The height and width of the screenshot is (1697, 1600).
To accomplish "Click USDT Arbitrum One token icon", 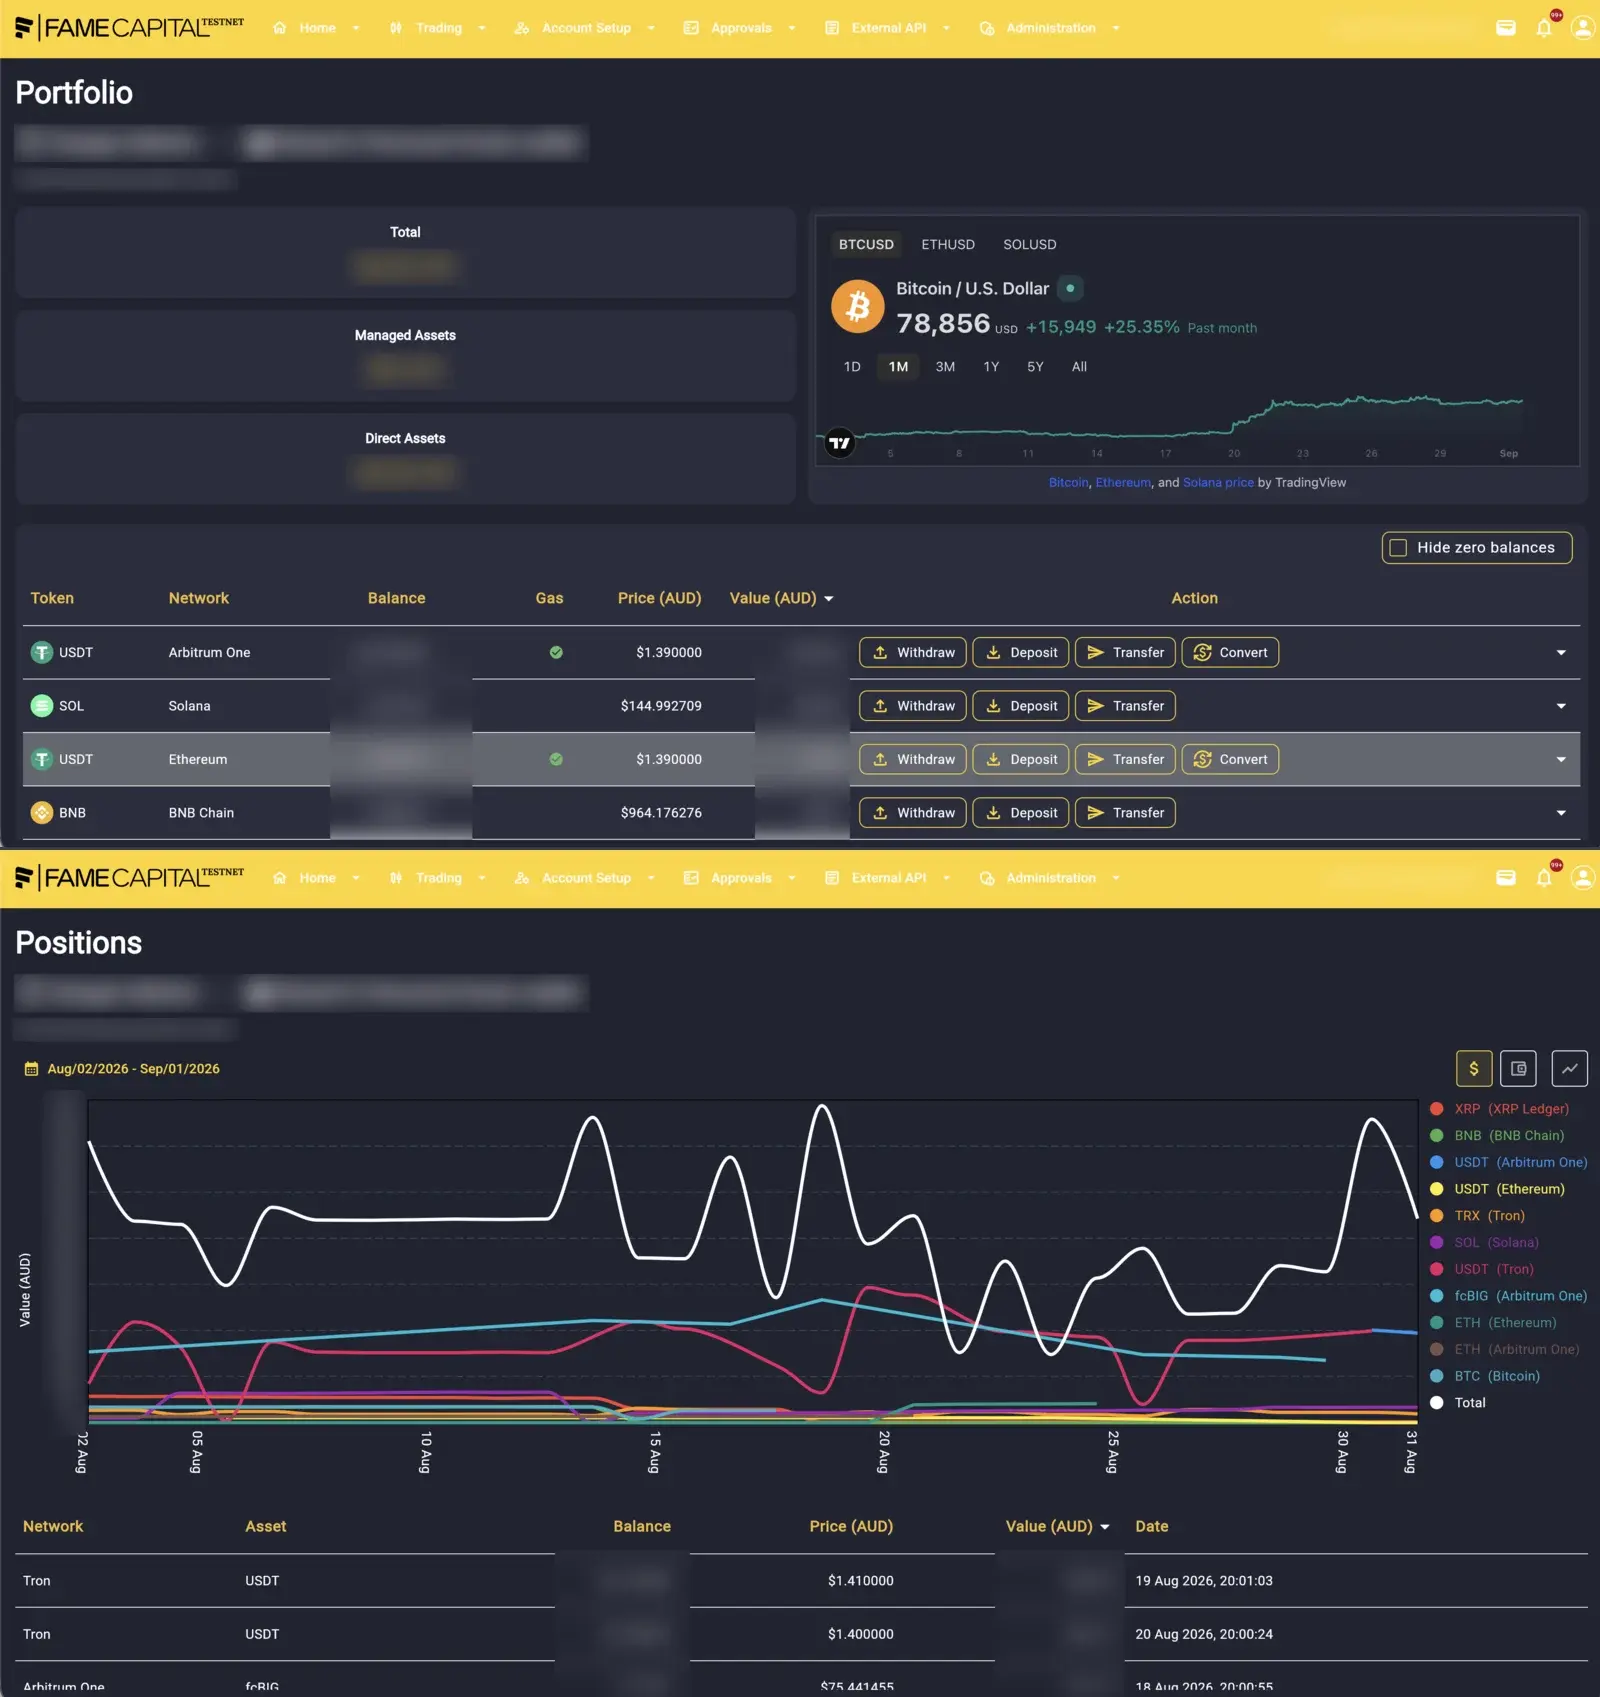I will [x=42, y=652].
